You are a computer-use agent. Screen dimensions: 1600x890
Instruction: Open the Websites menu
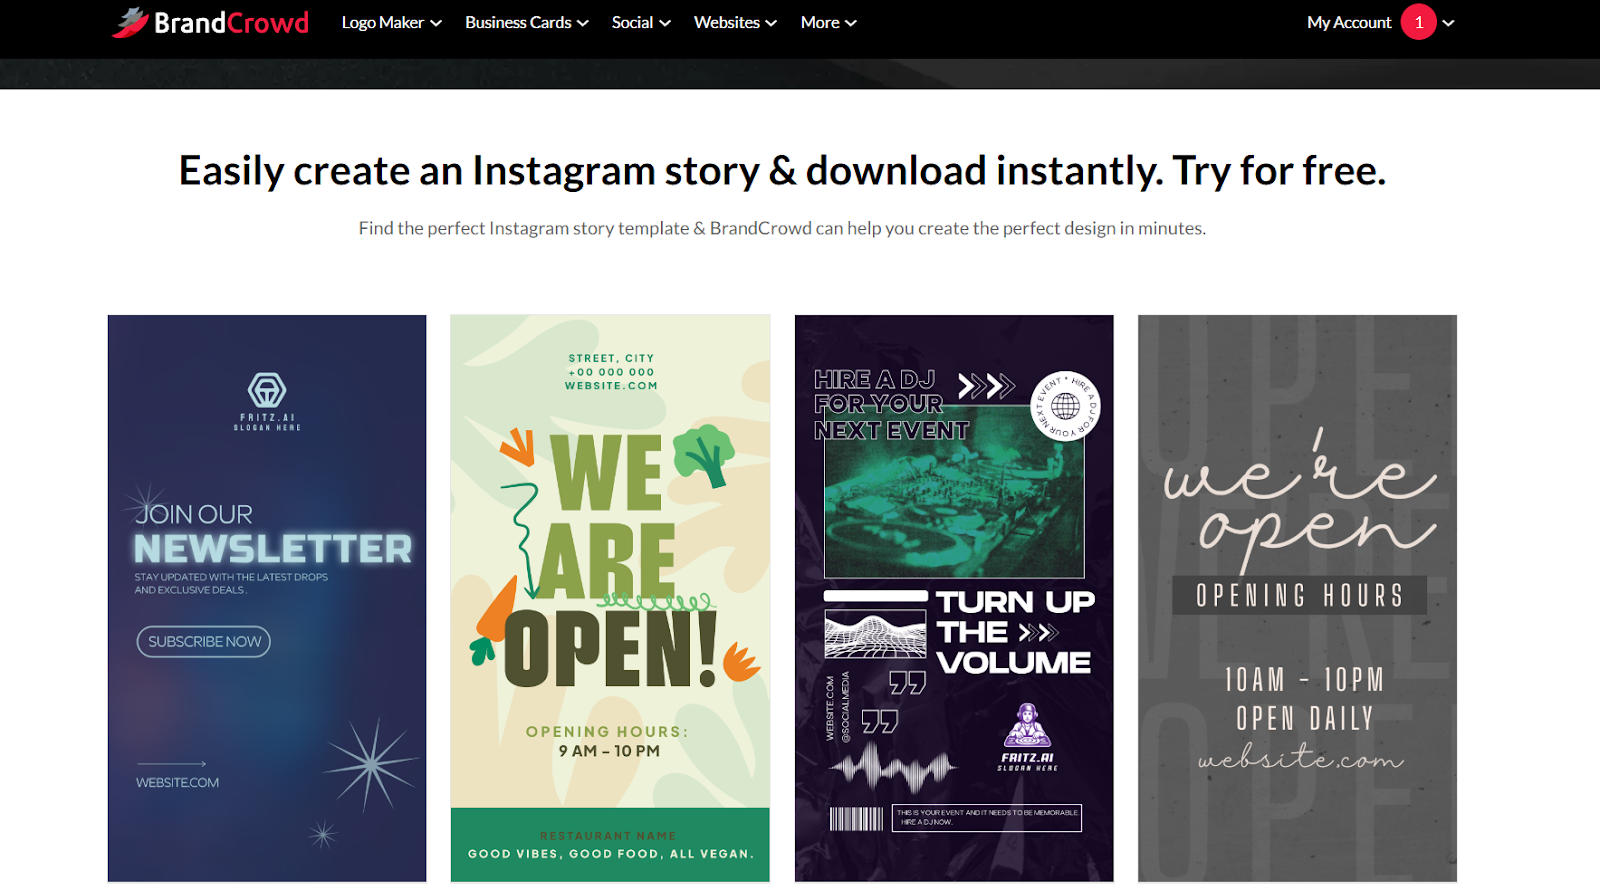pyautogui.click(x=735, y=22)
